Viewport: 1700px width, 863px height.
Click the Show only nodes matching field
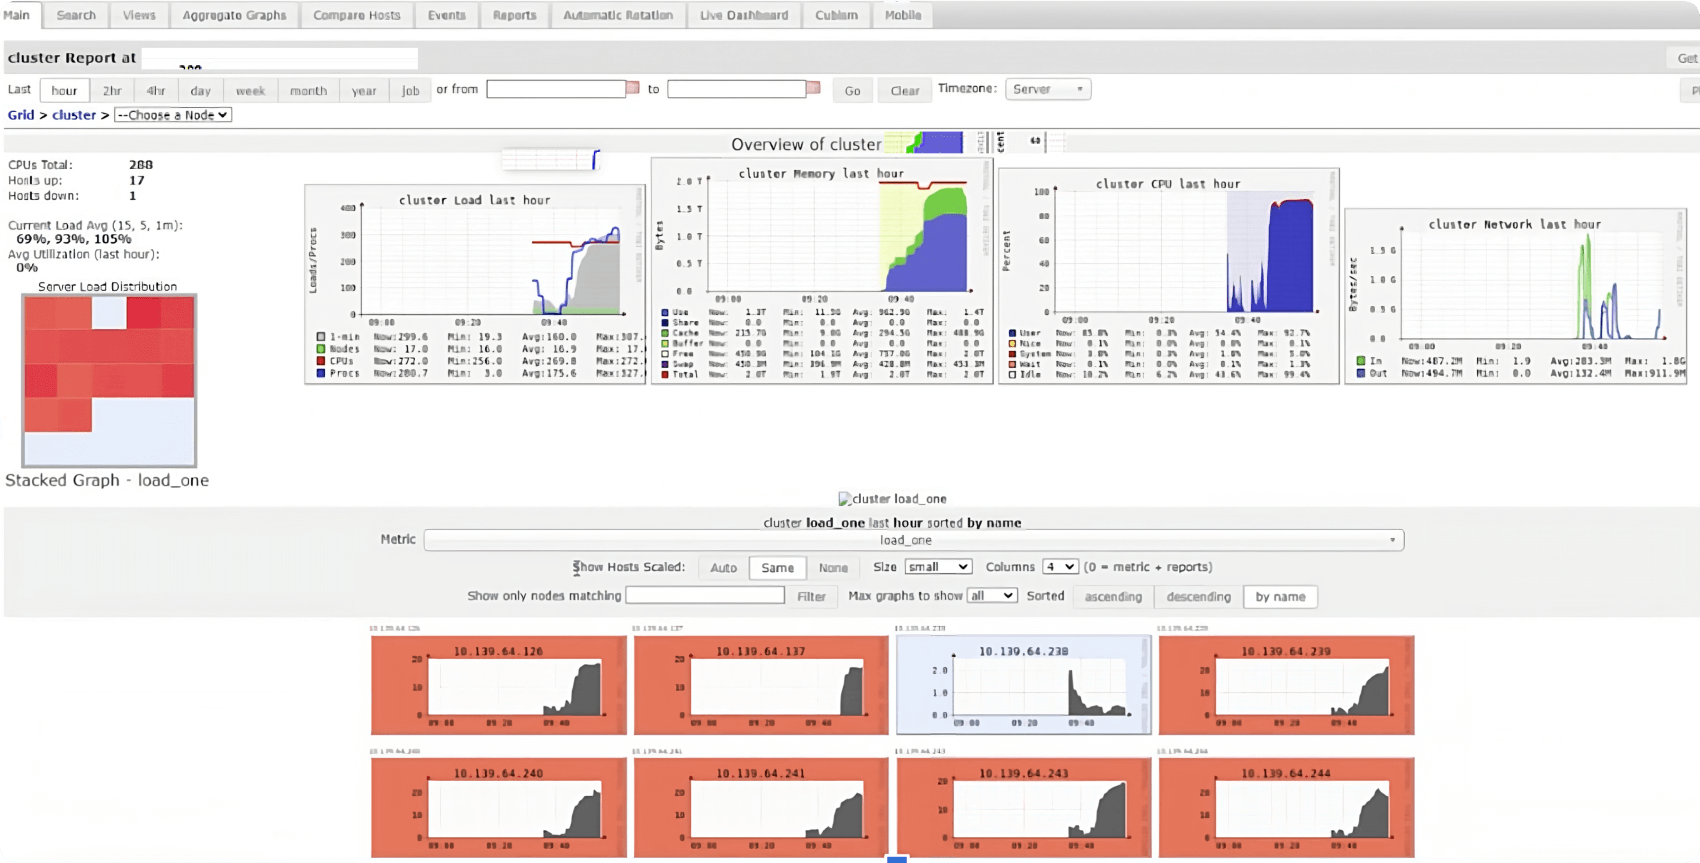click(x=704, y=596)
